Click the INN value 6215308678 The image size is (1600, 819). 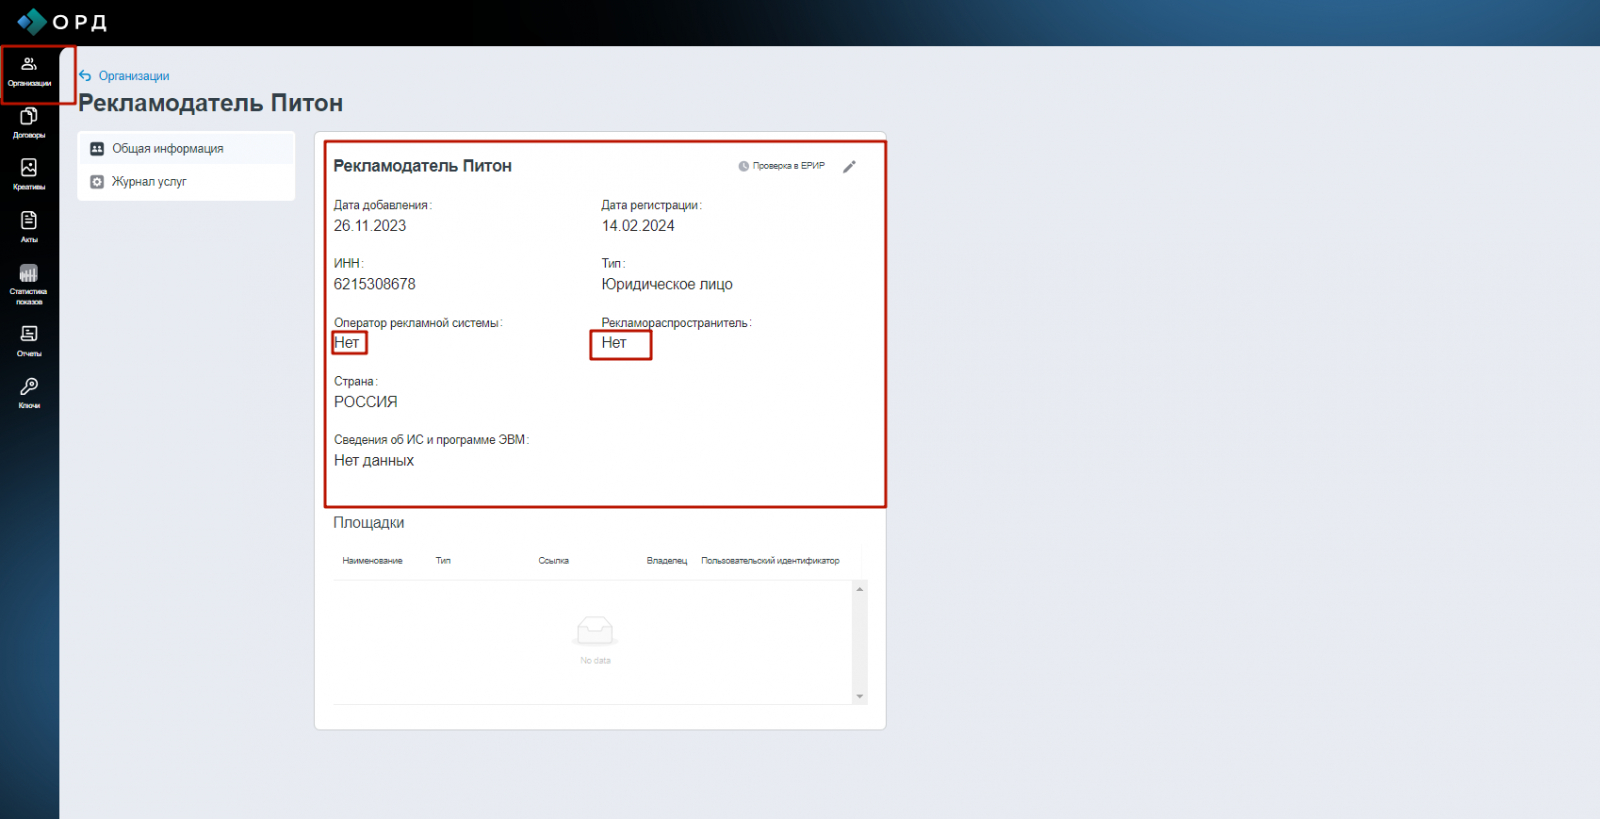click(375, 284)
